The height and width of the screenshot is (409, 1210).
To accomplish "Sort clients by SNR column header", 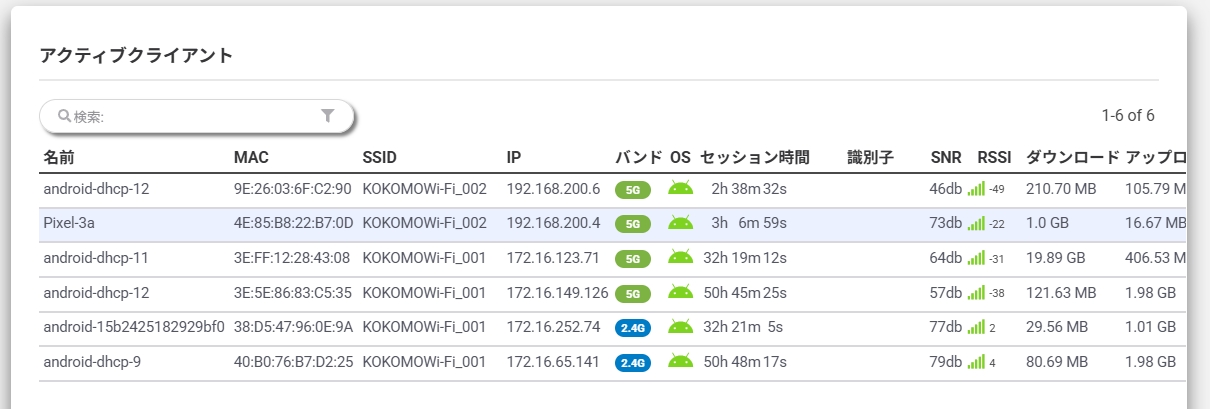I will click(945, 157).
